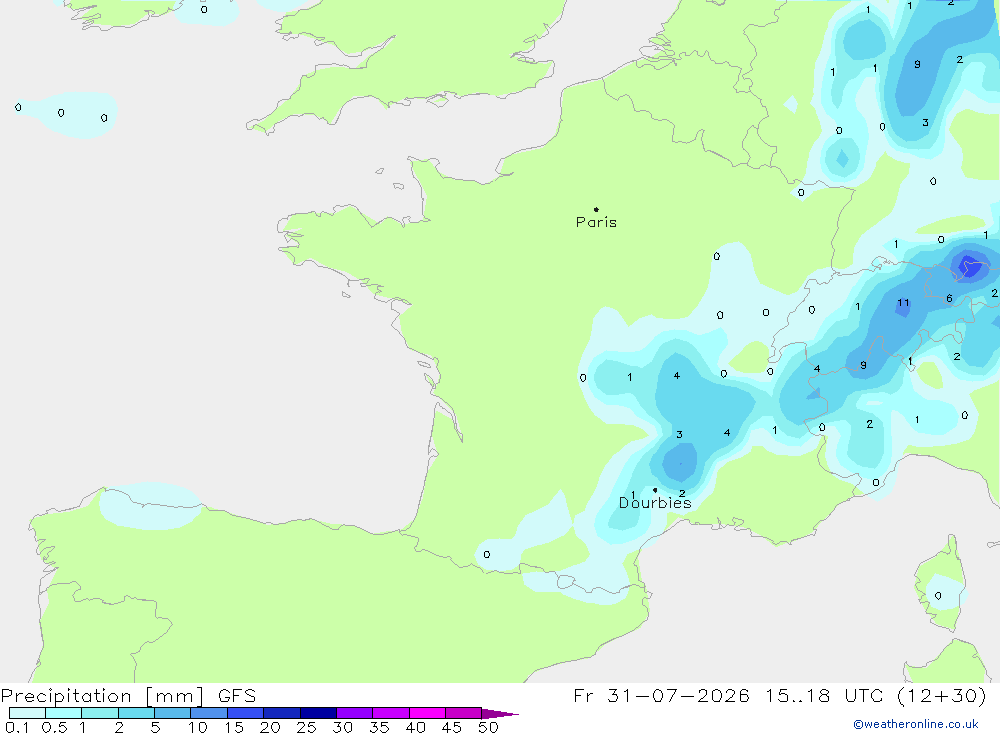This screenshot has width=1000, height=733.
Task: Open the weatheronline.co.uk copyright link
Action: (x=916, y=724)
